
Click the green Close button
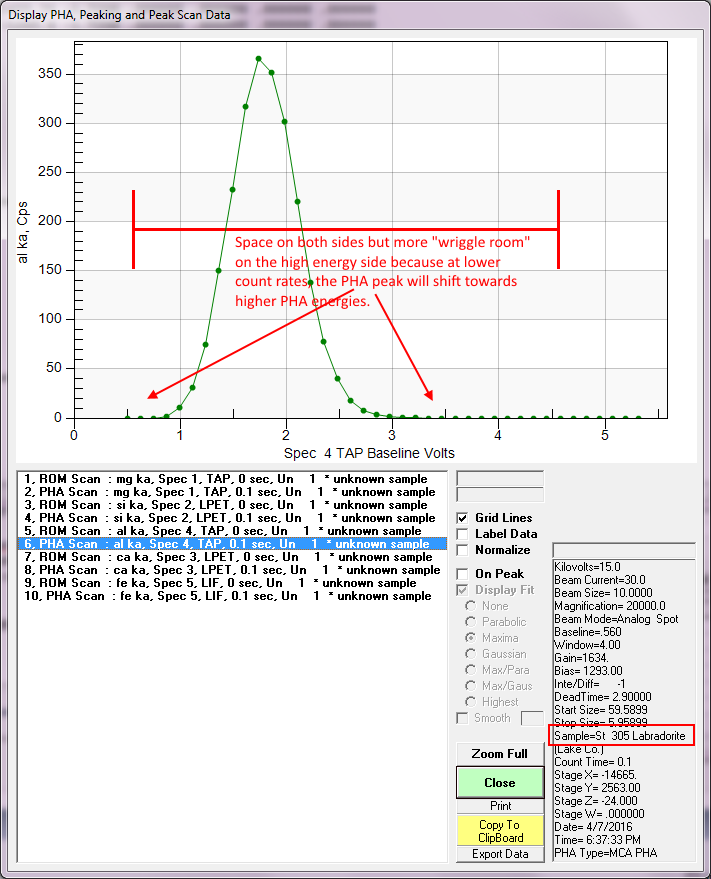point(500,782)
